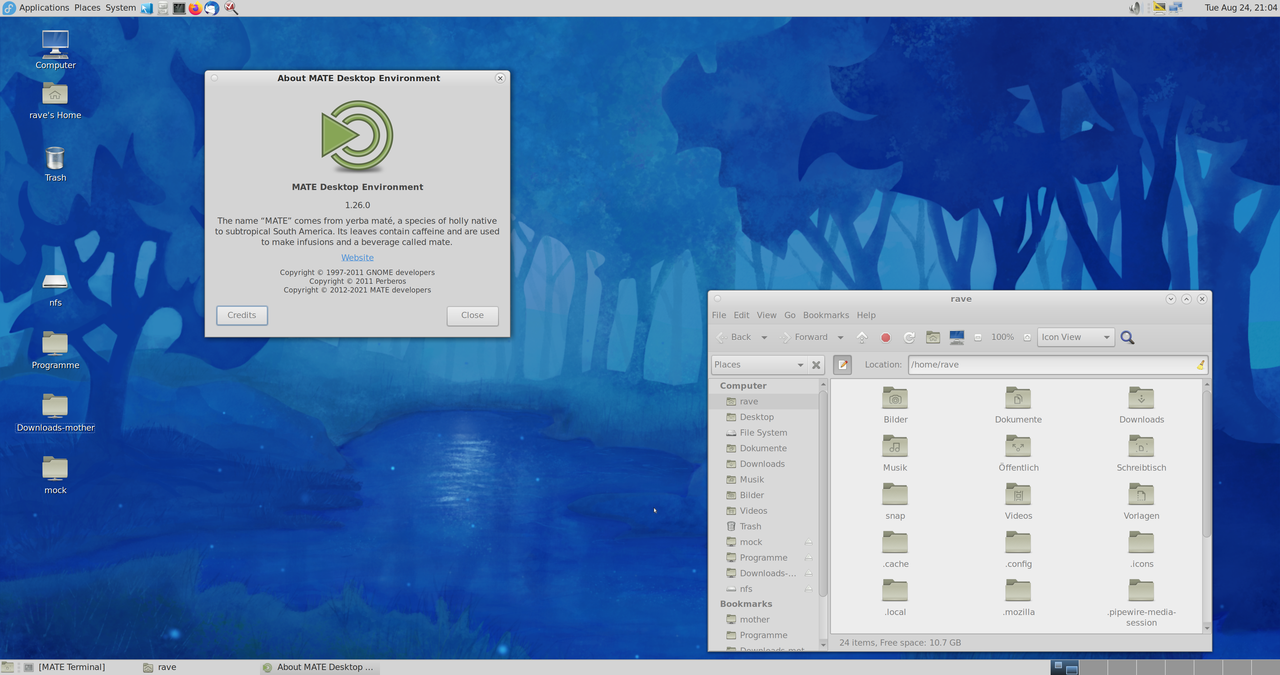Open the System panel menu

[x=120, y=8]
